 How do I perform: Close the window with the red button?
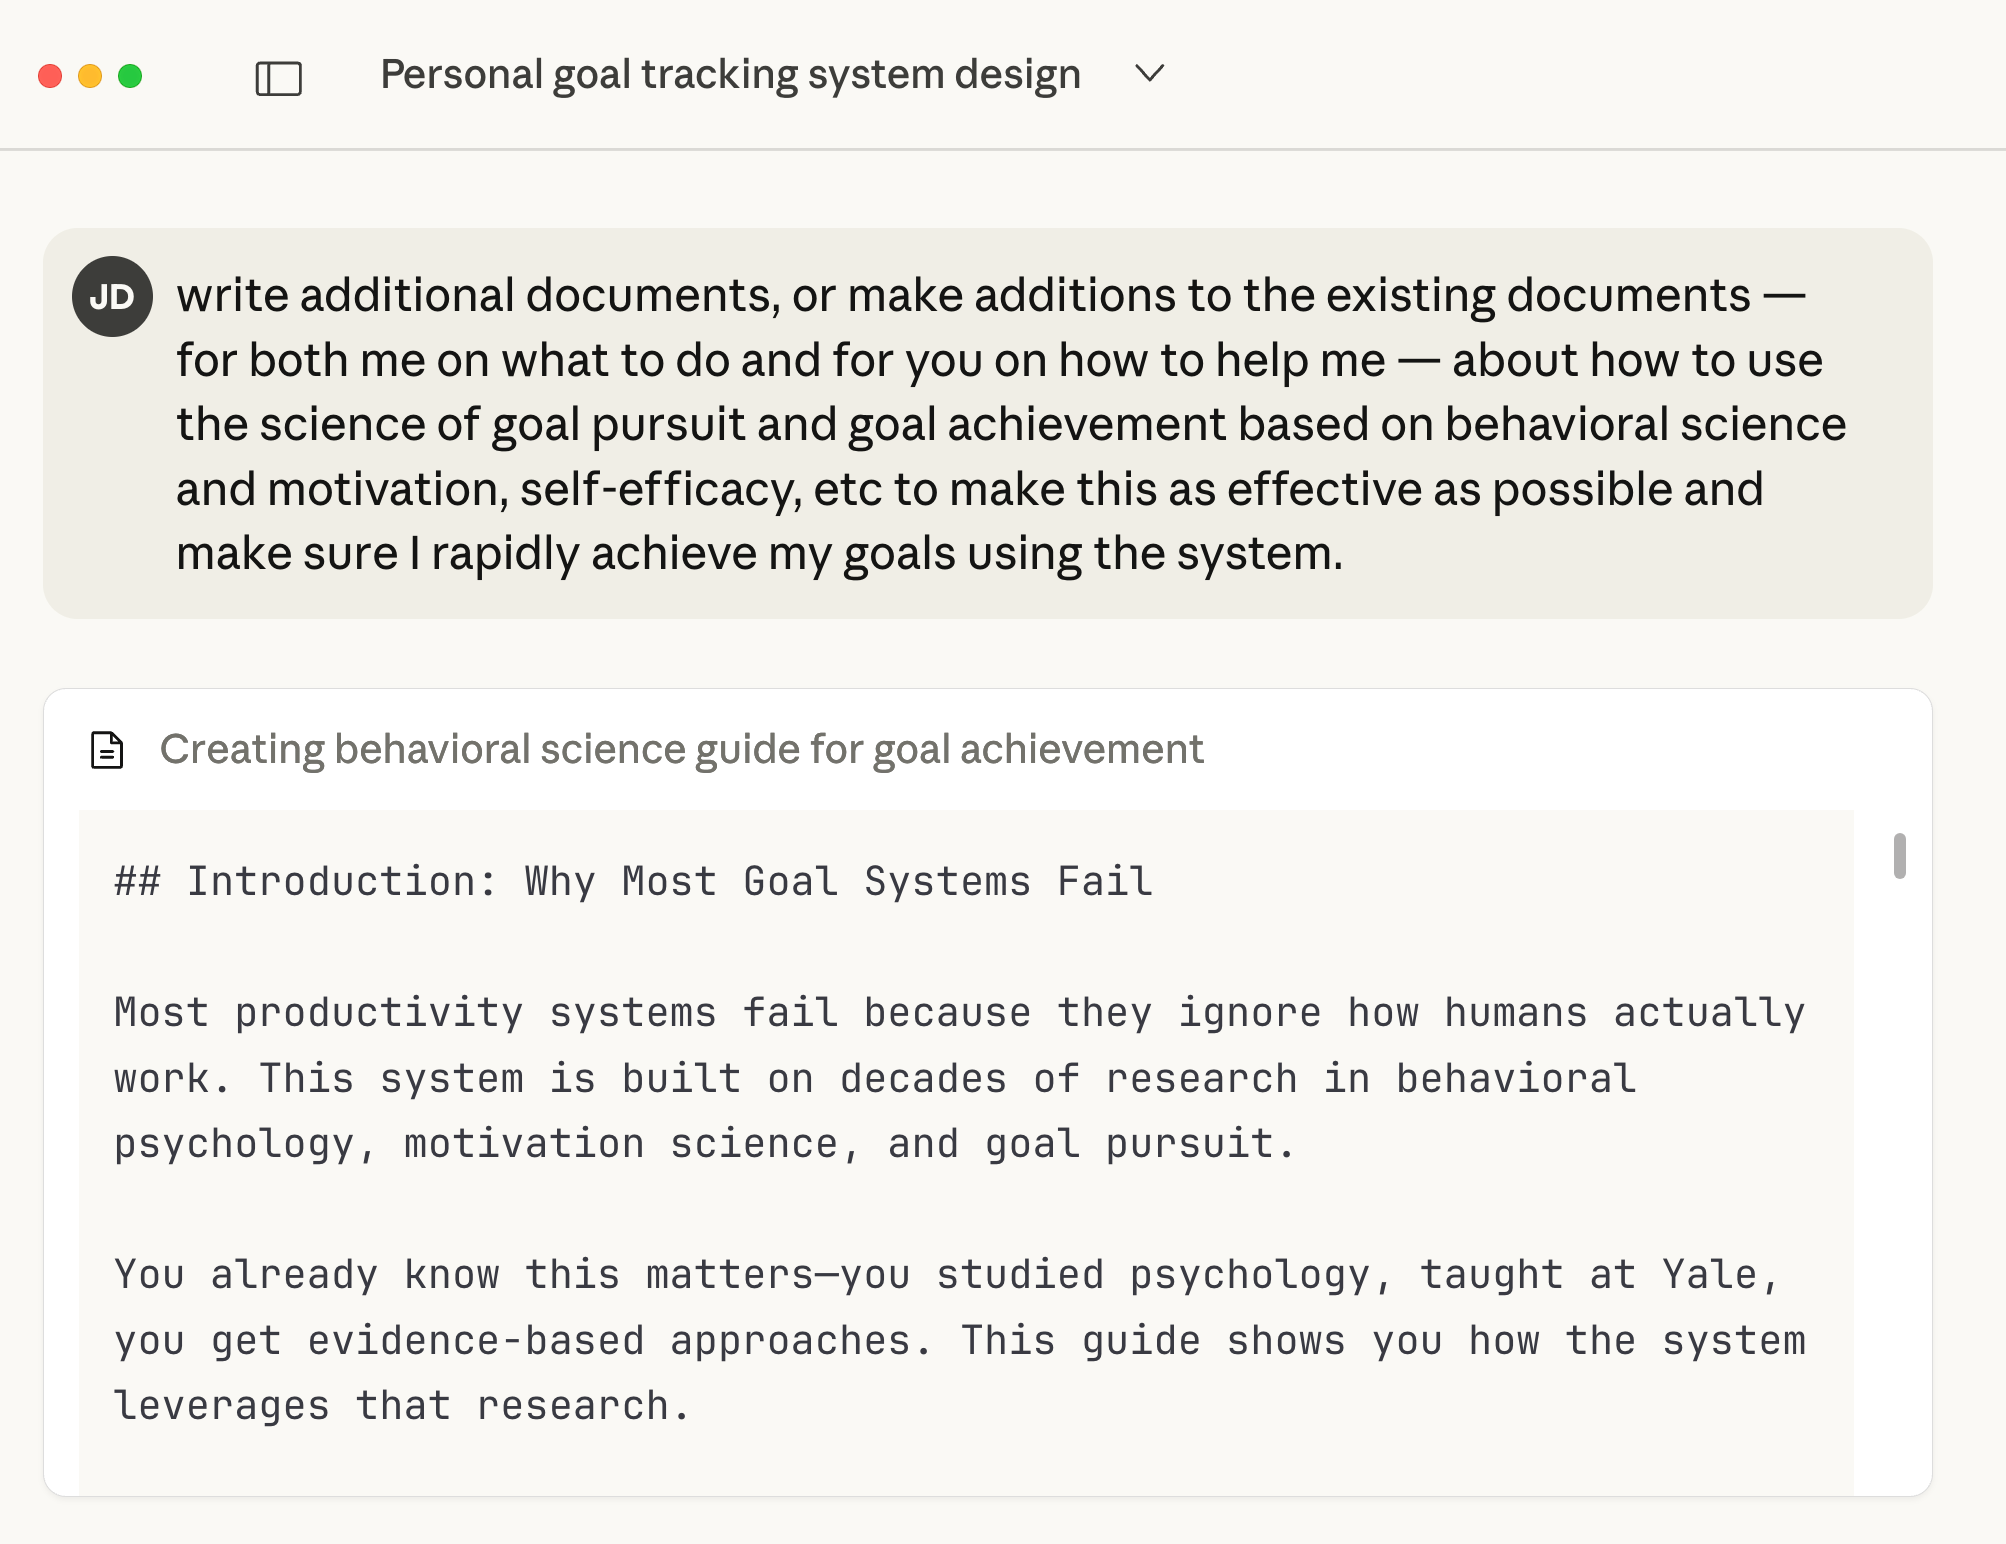[x=50, y=76]
